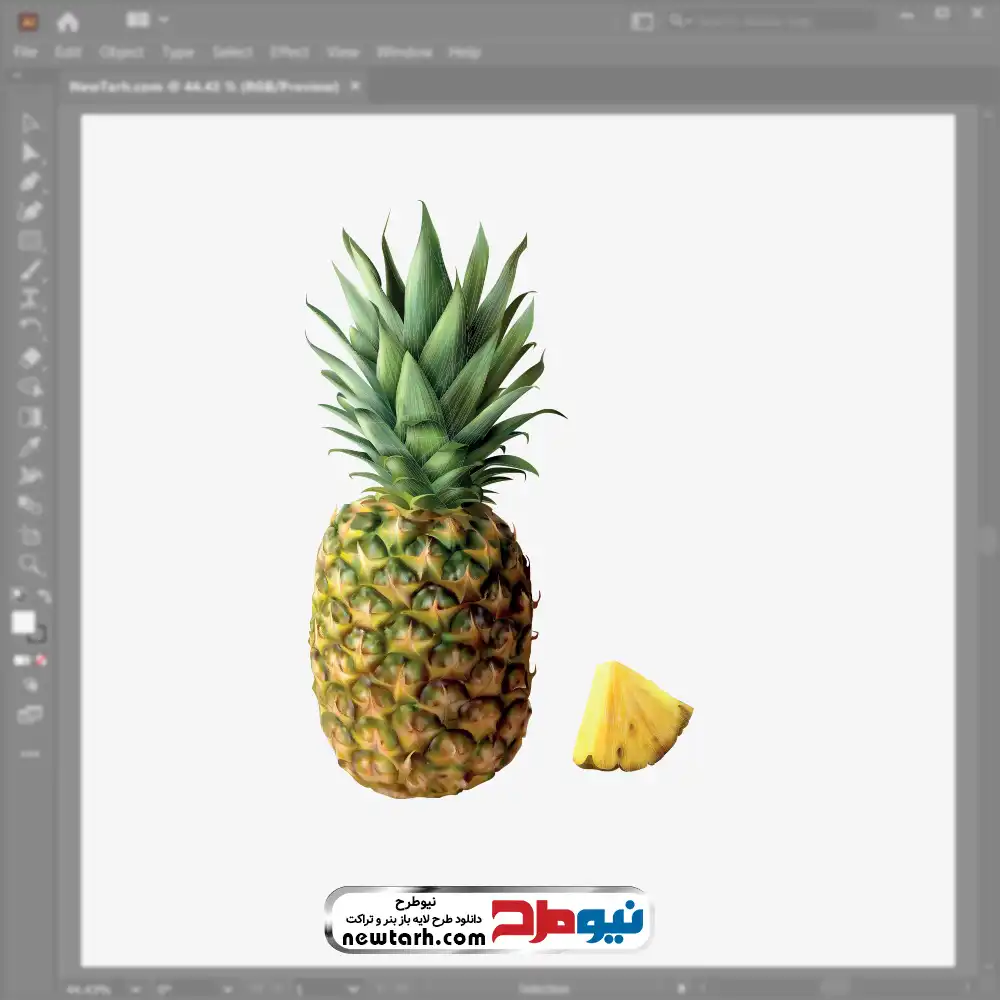Click the white Fill color swatch
Image resolution: width=1000 pixels, height=1000 pixels.
coord(23,623)
